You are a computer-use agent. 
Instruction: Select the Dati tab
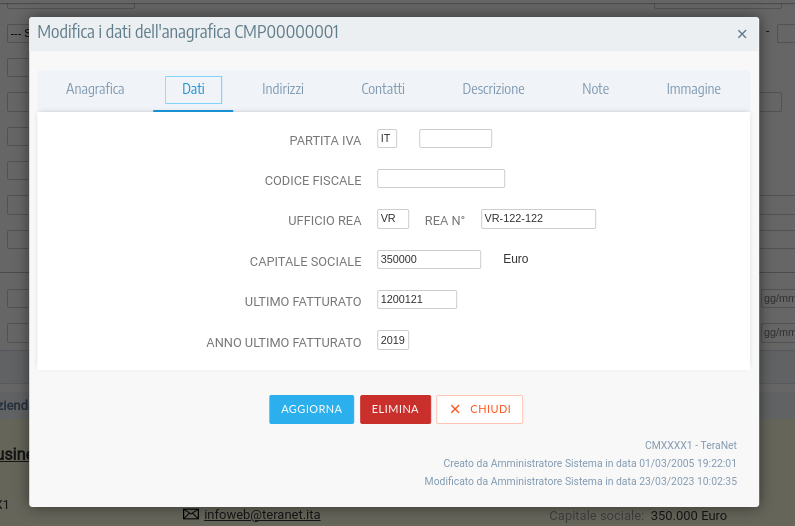tap(193, 89)
